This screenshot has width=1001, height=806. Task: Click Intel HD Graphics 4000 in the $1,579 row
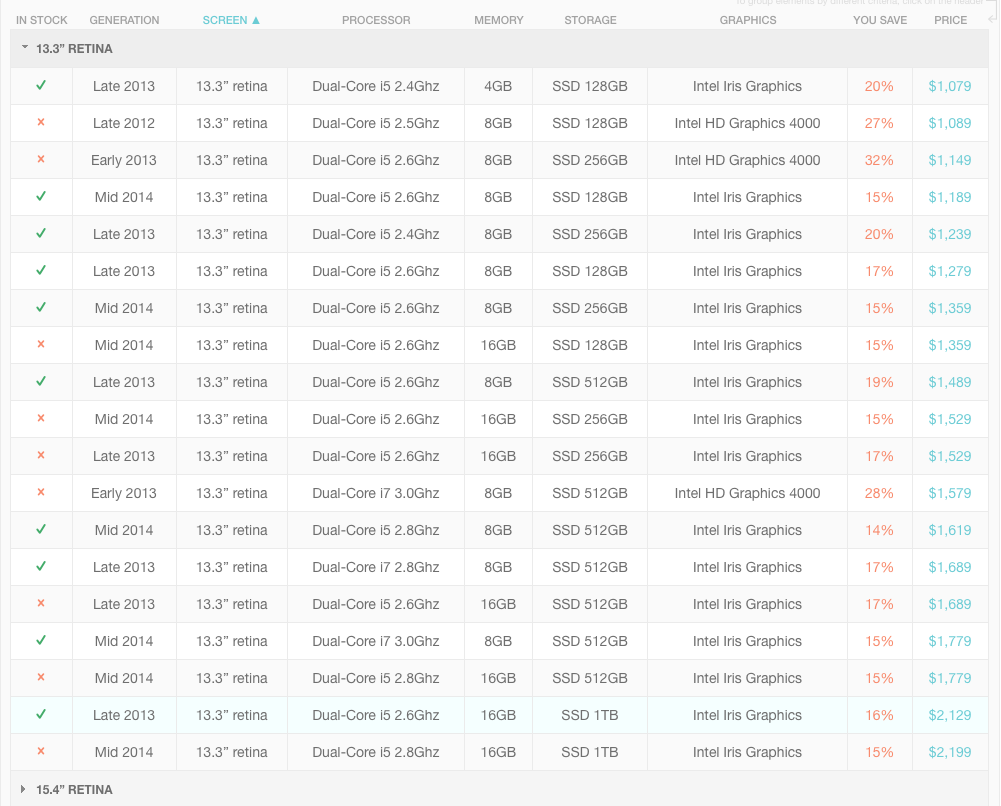click(x=748, y=493)
